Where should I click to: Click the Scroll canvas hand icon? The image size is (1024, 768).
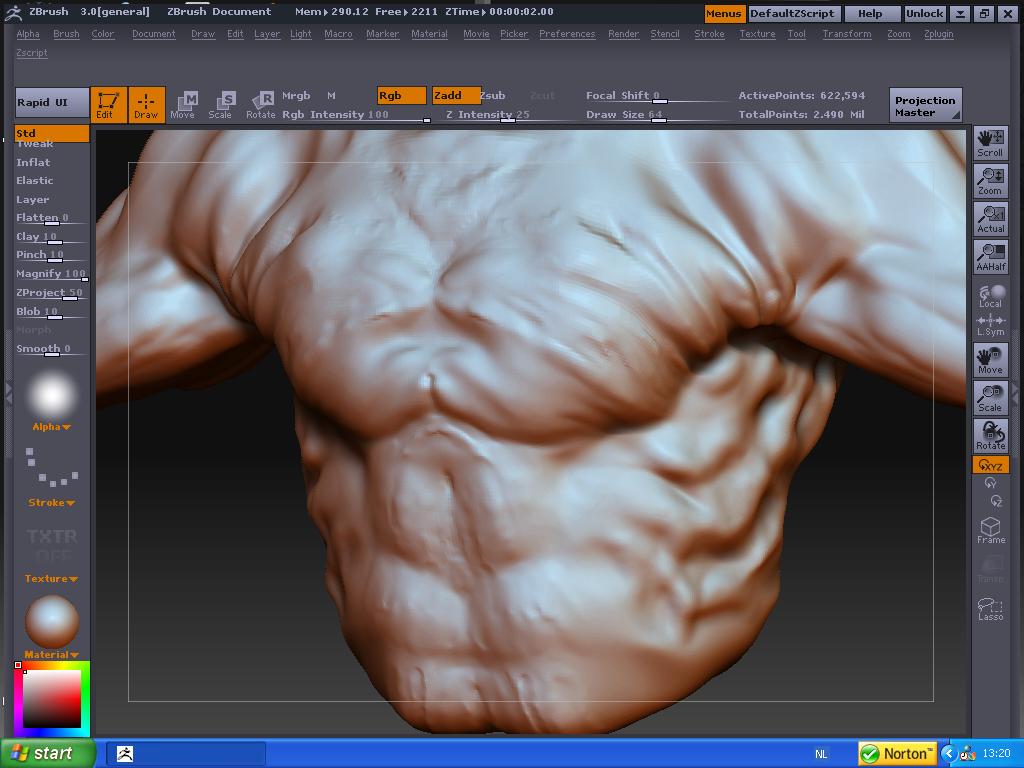(x=991, y=143)
